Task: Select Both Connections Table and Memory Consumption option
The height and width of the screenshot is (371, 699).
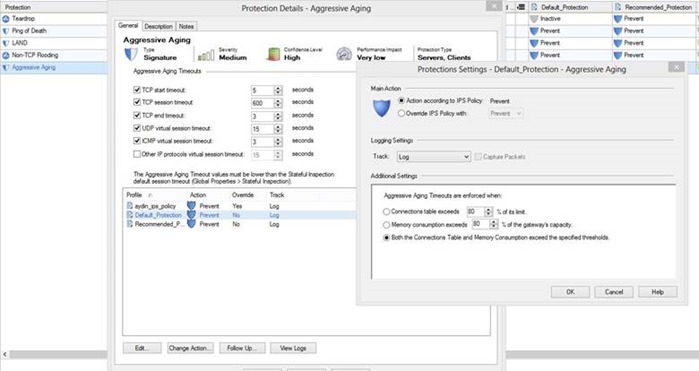Action: [387, 238]
